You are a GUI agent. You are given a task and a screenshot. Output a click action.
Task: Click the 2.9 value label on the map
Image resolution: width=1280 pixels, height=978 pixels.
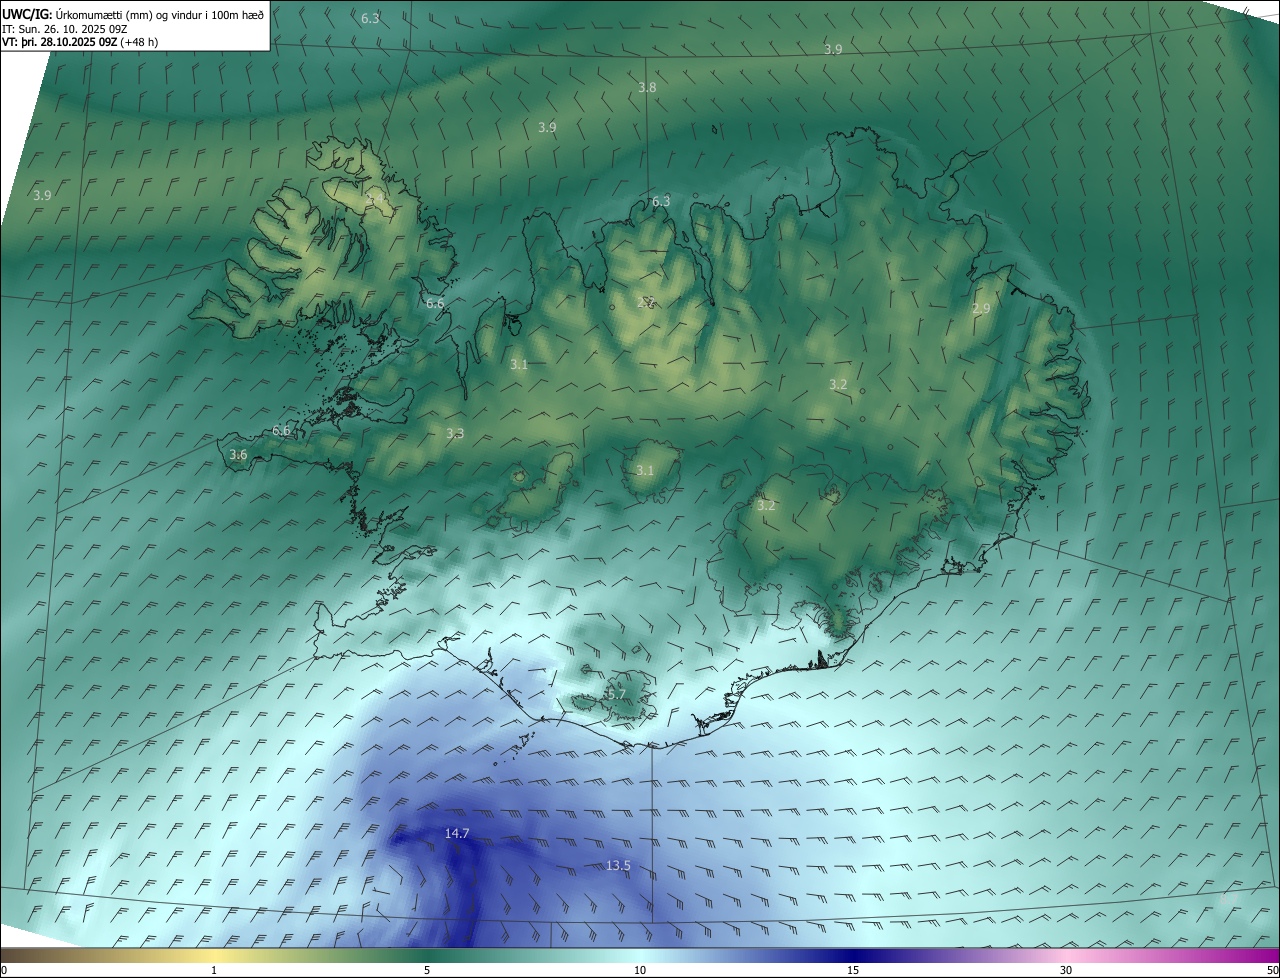point(981,309)
